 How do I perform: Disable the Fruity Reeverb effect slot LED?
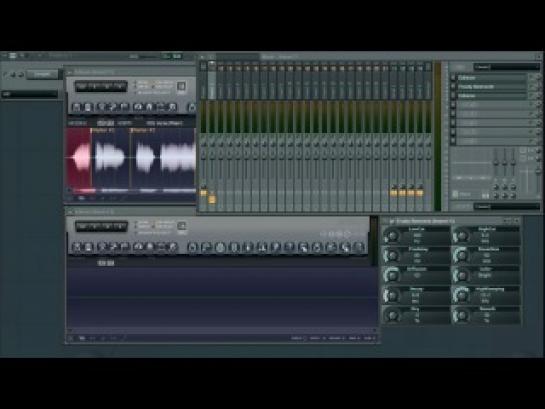[453, 87]
